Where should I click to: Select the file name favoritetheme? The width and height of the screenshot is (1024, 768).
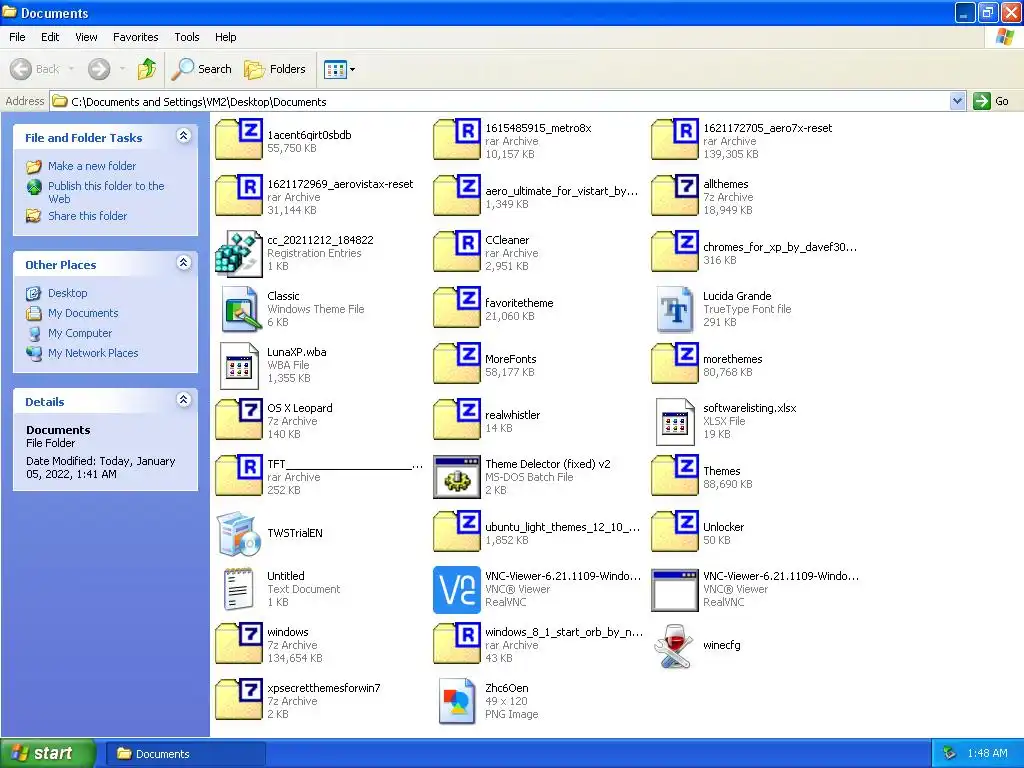tap(519, 303)
